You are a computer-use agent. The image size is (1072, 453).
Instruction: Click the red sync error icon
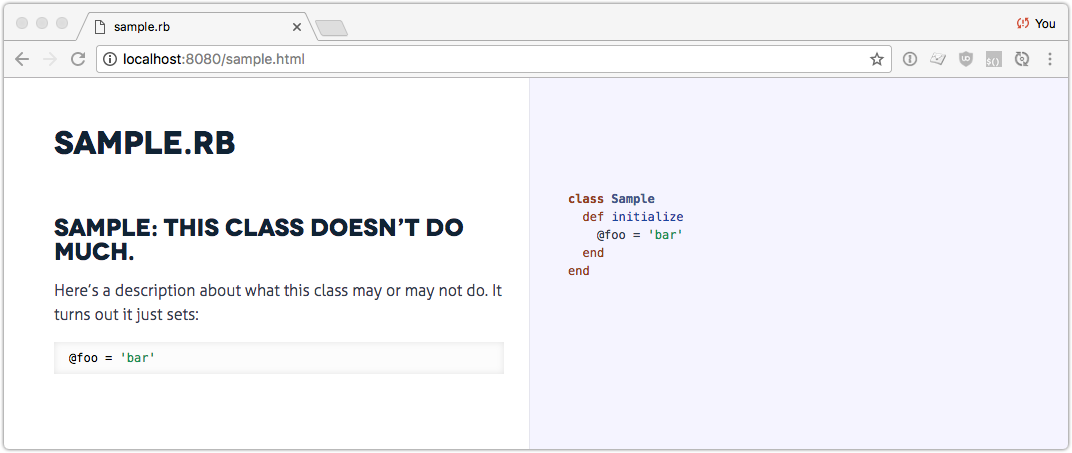coord(1023,23)
